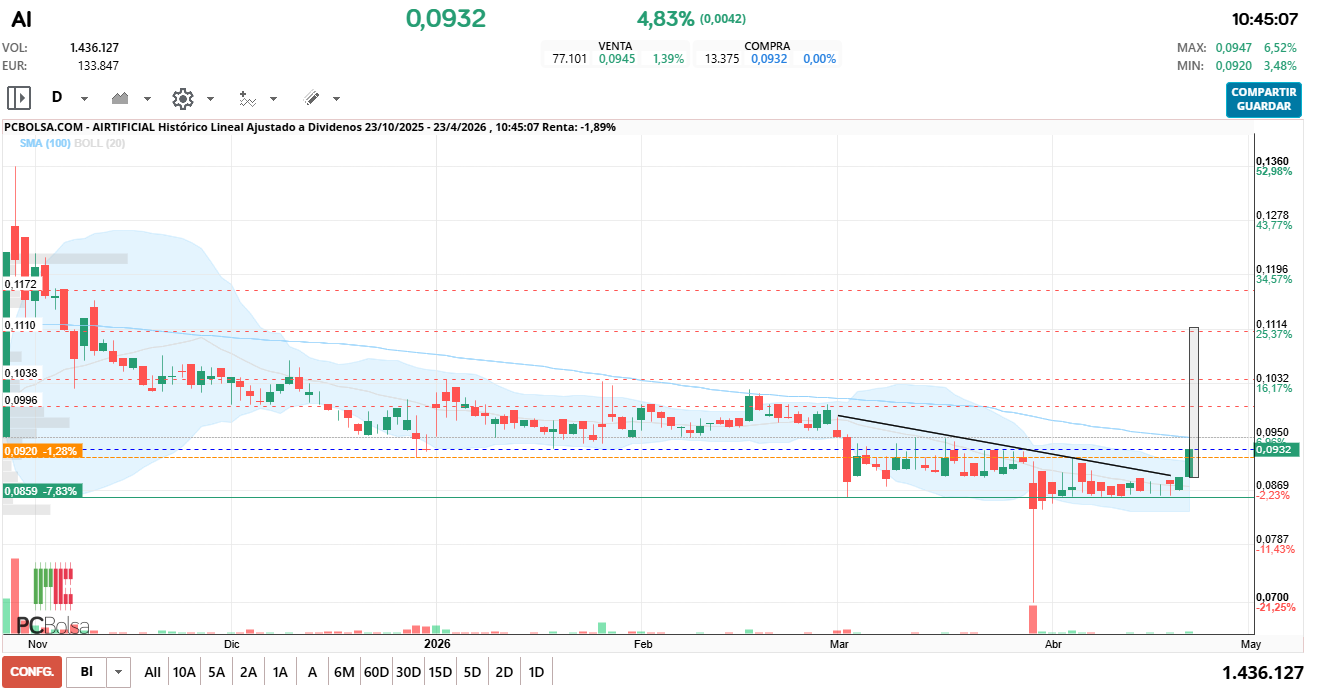Click the COMPARTIR GUARDAR button

point(1264,99)
